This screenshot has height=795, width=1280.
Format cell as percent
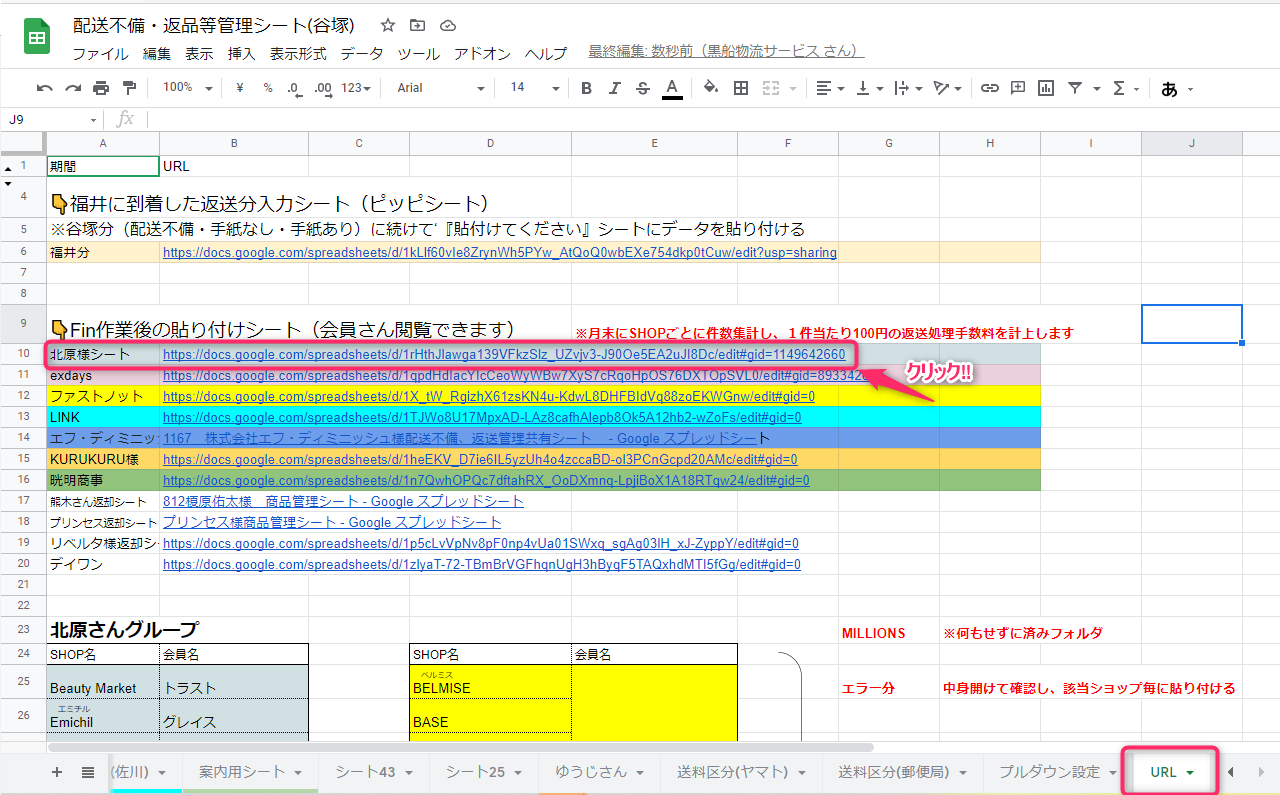[267, 88]
